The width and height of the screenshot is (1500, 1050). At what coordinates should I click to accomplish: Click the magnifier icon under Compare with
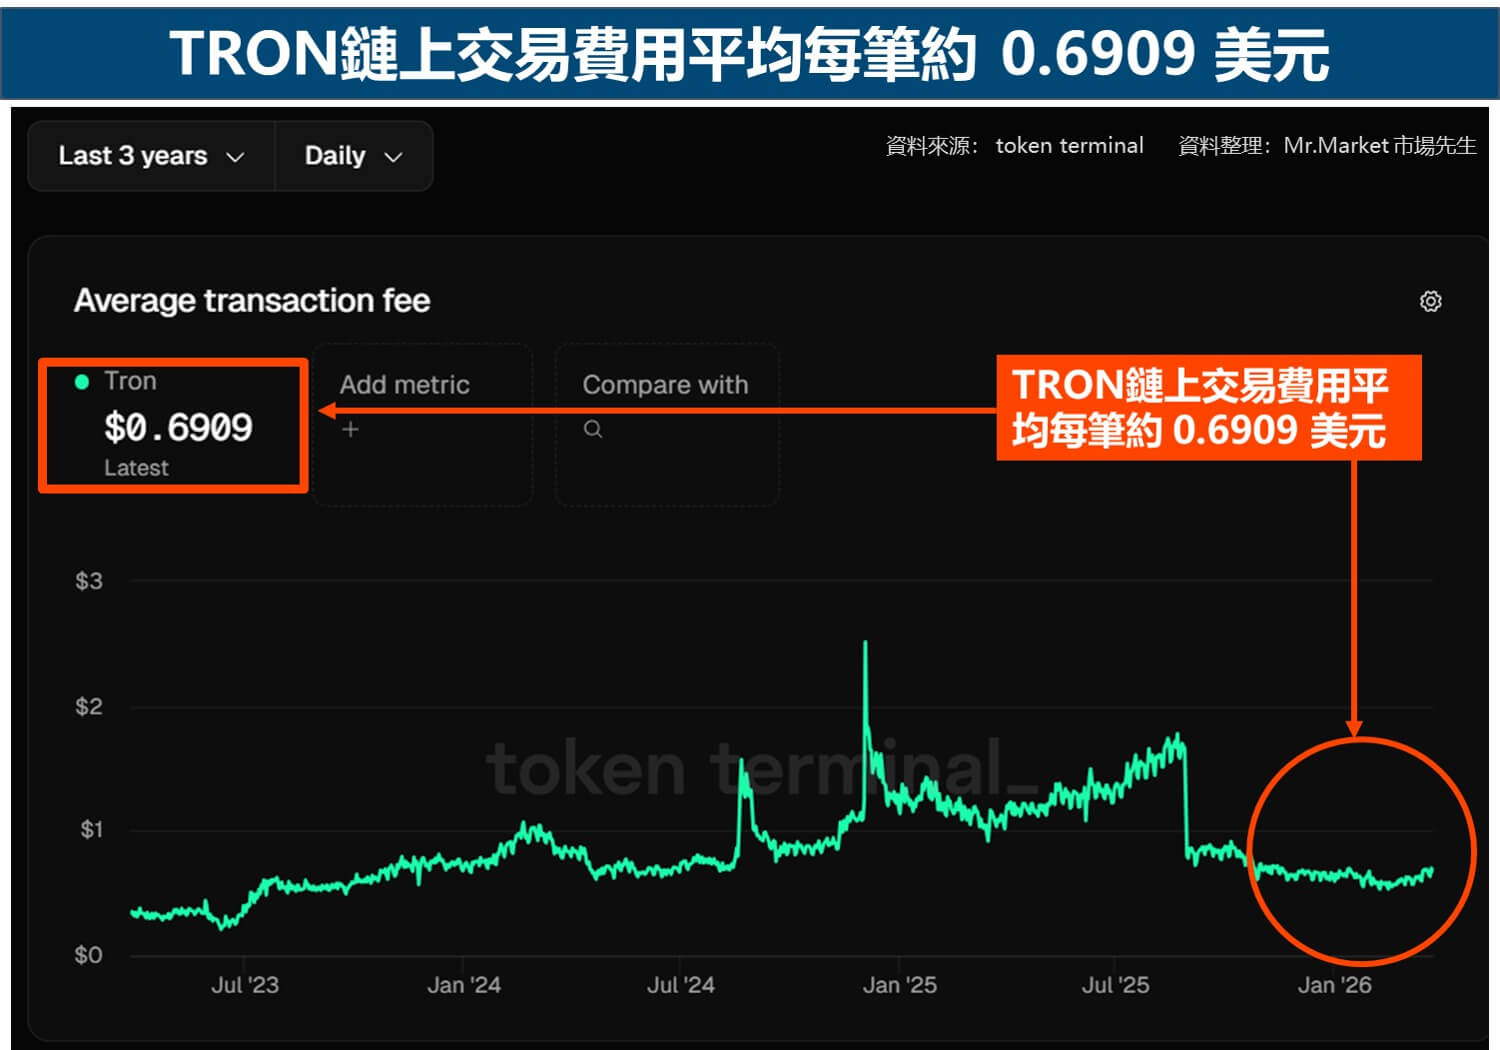click(x=594, y=429)
